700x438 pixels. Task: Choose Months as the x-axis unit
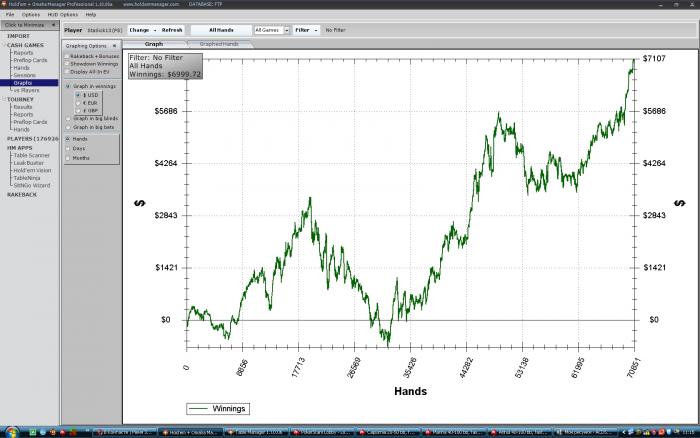click(68, 158)
